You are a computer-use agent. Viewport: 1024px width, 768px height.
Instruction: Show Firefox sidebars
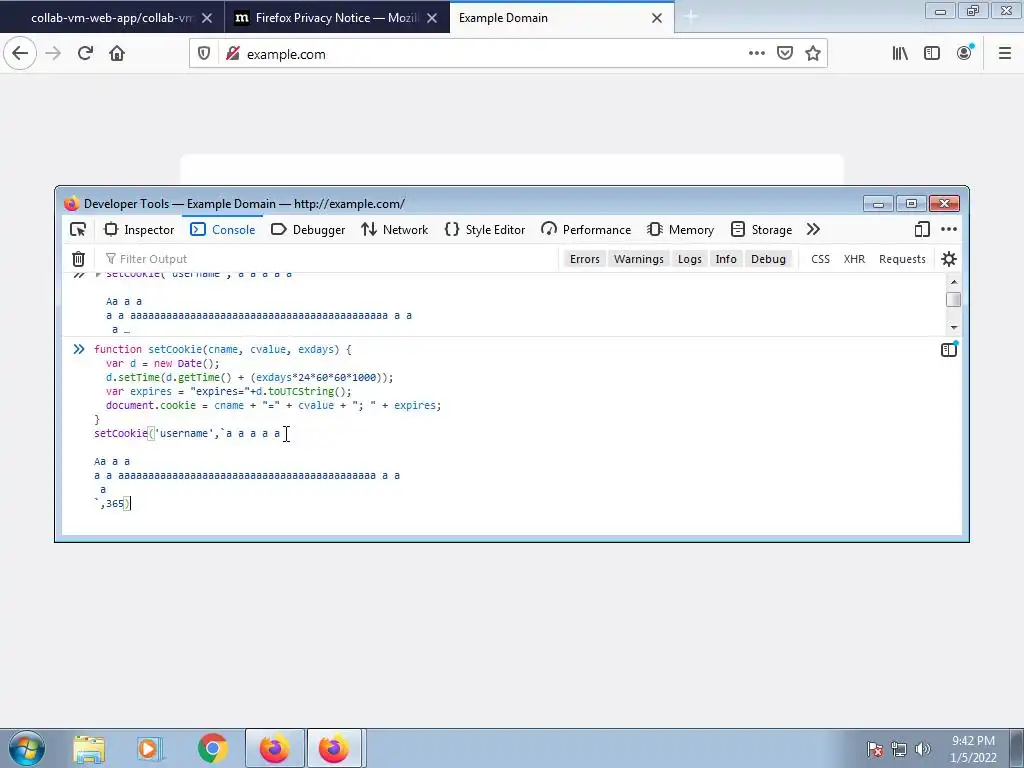(x=932, y=54)
